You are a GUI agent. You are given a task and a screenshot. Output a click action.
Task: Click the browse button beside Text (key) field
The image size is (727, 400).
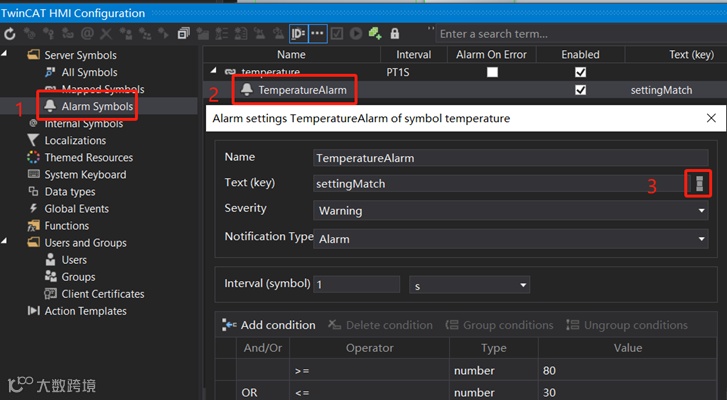(x=699, y=184)
